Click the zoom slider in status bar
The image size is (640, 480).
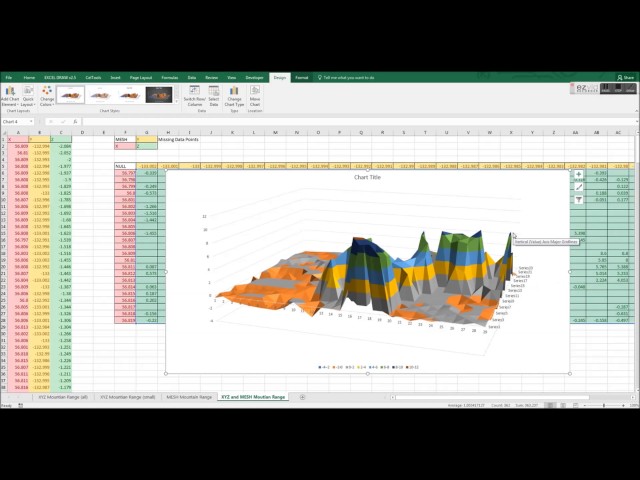point(604,405)
